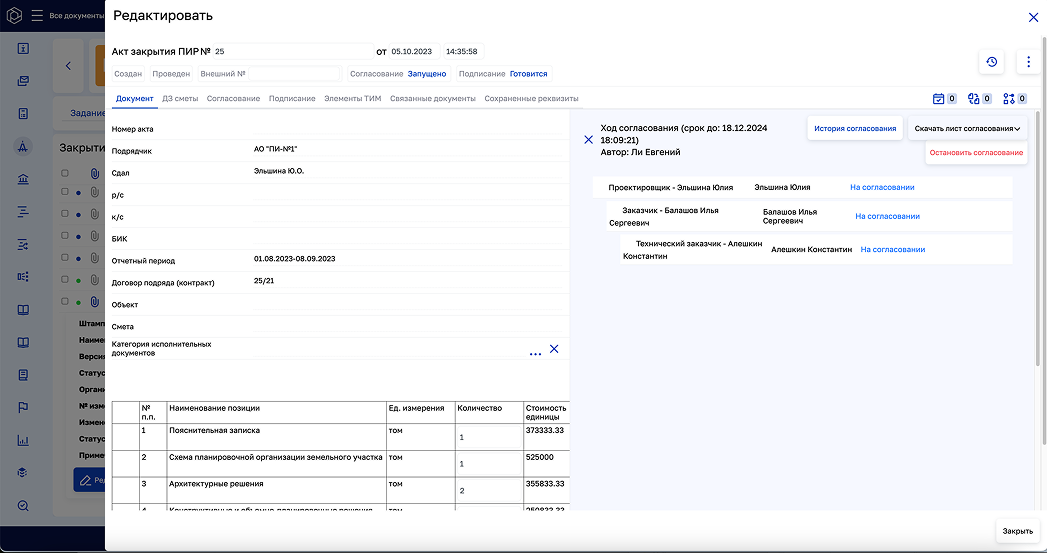Go to the Сохраненные реквизиты tab
Screen dimensions: 1047x553
531,99
